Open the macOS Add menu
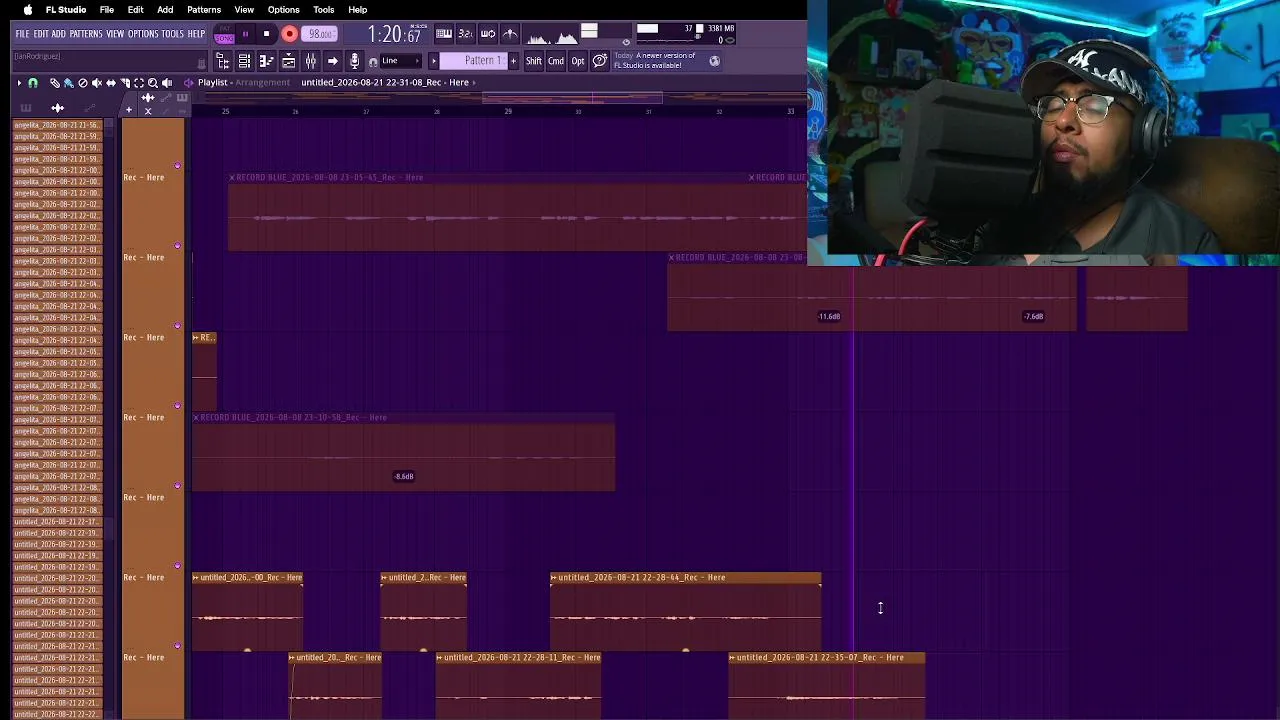Image resolution: width=1280 pixels, height=720 pixels. click(x=165, y=10)
